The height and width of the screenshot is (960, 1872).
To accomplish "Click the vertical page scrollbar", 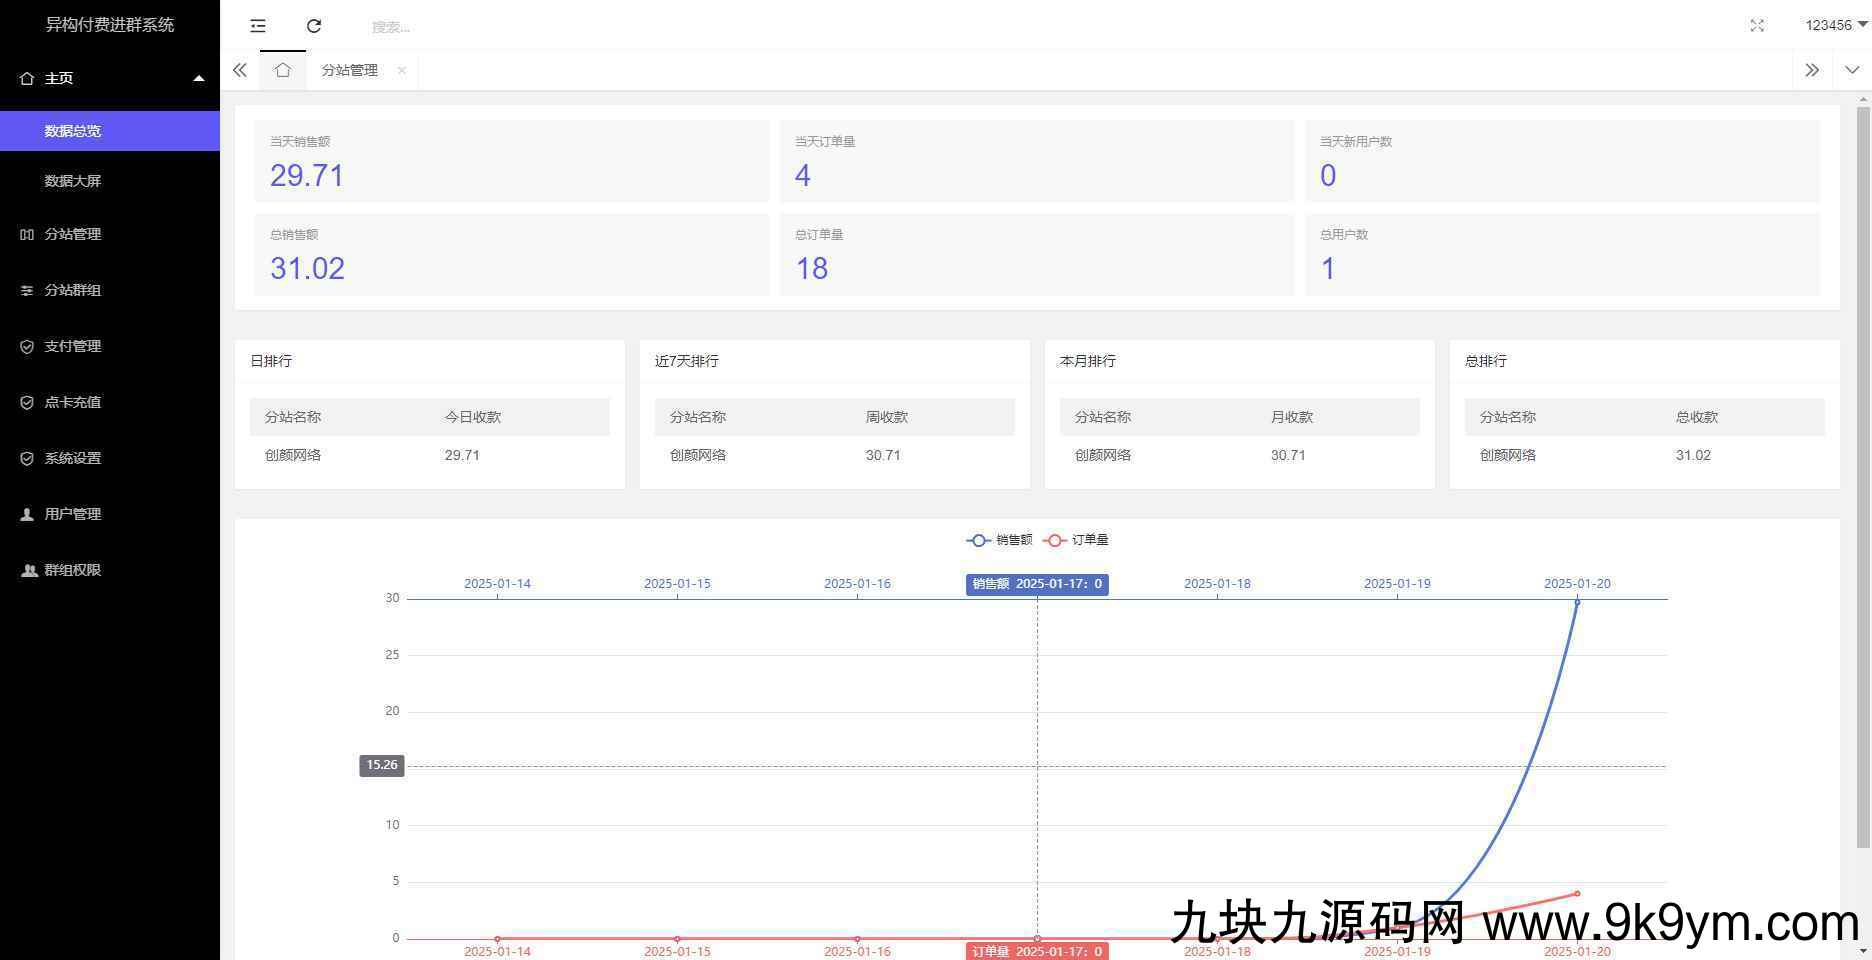I will tap(1863, 480).
